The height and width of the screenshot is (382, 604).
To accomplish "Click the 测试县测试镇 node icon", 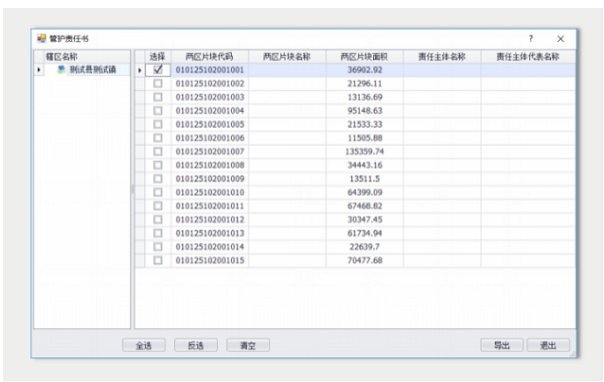I will click(61, 70).
